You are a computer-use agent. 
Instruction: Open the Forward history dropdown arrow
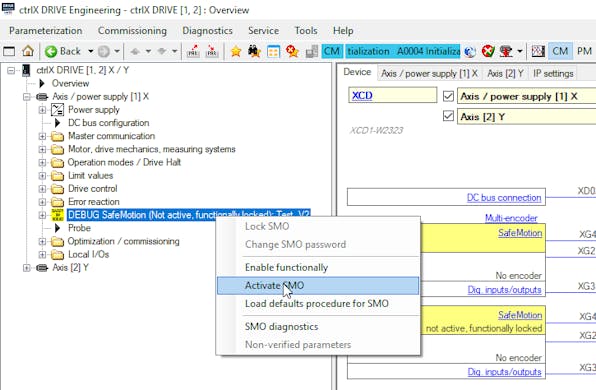117,51
